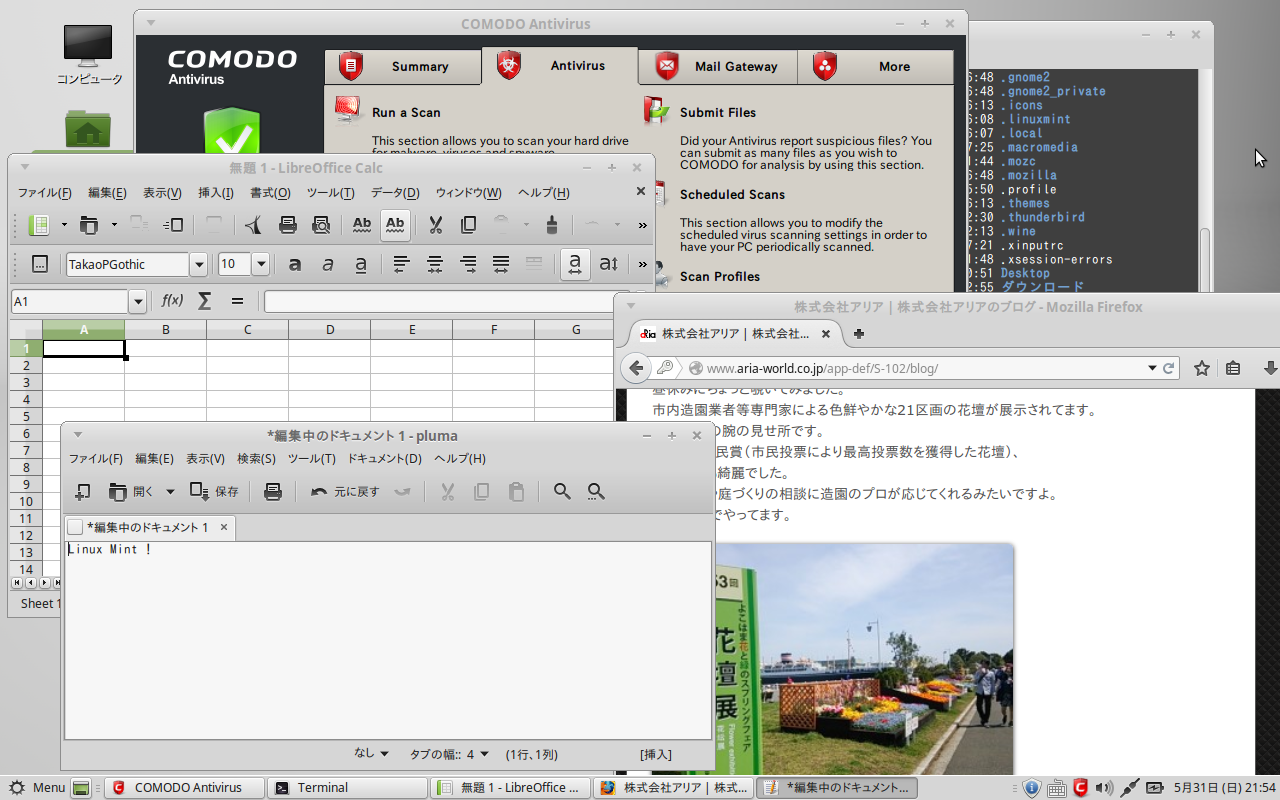Expand Calc Name Box dropdown
This screenshot has height=800, width=1280.
point(138,301)
